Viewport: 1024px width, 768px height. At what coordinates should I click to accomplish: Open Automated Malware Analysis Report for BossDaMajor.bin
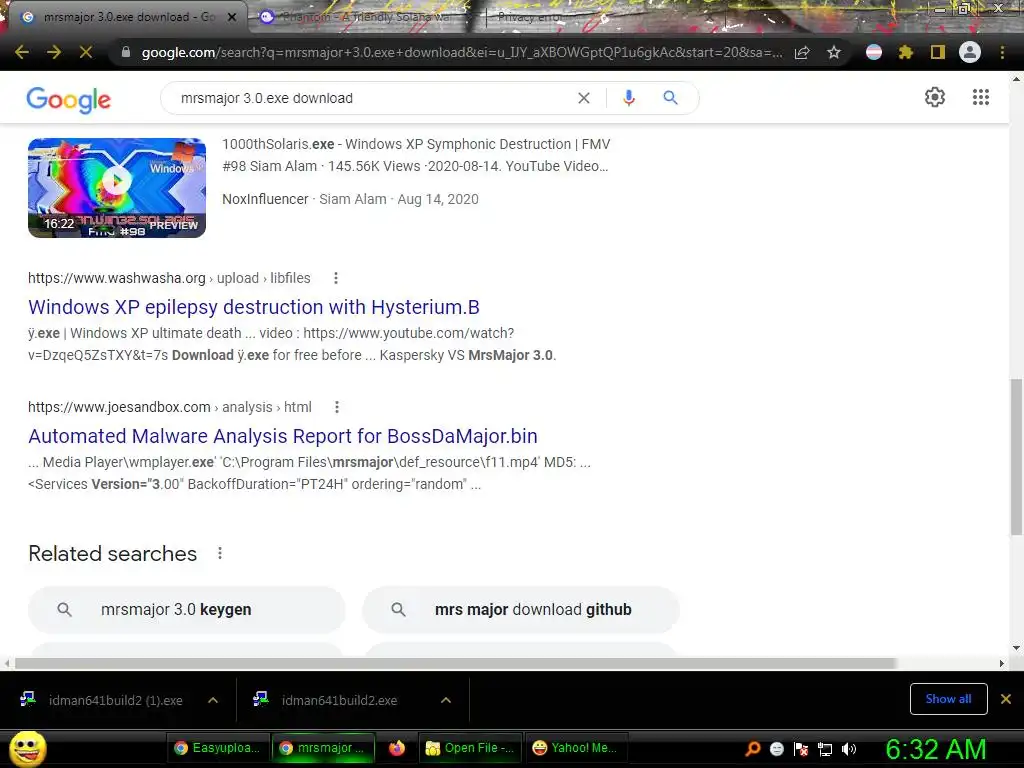click(283, 436)
